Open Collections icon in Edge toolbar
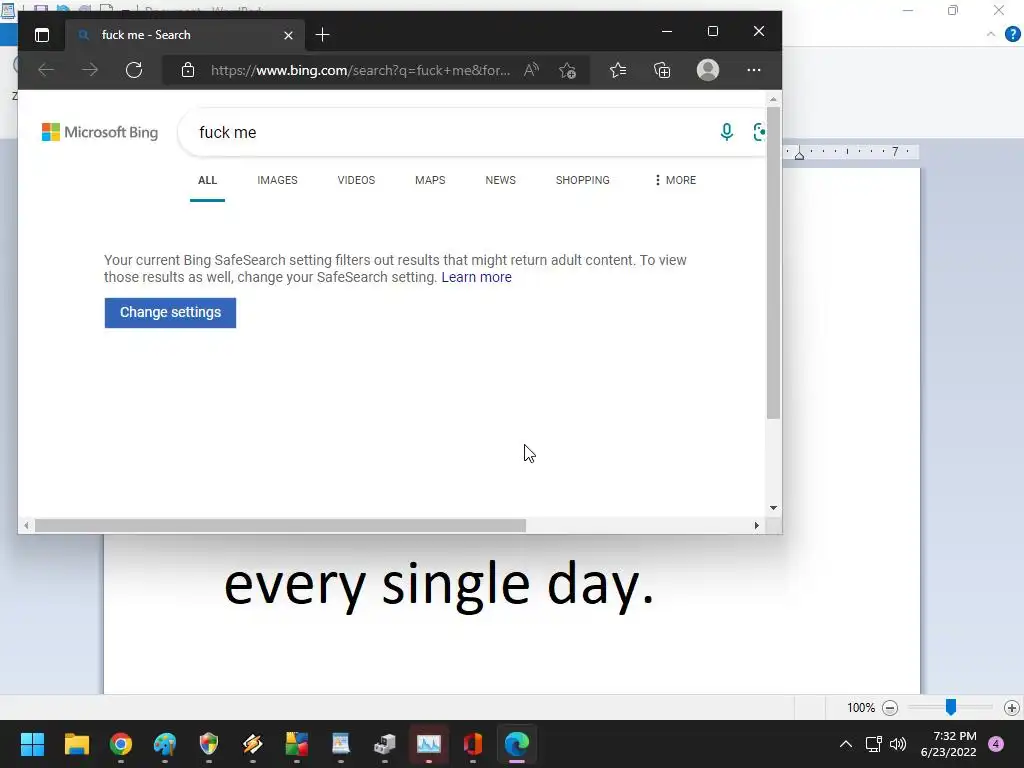 662,70
